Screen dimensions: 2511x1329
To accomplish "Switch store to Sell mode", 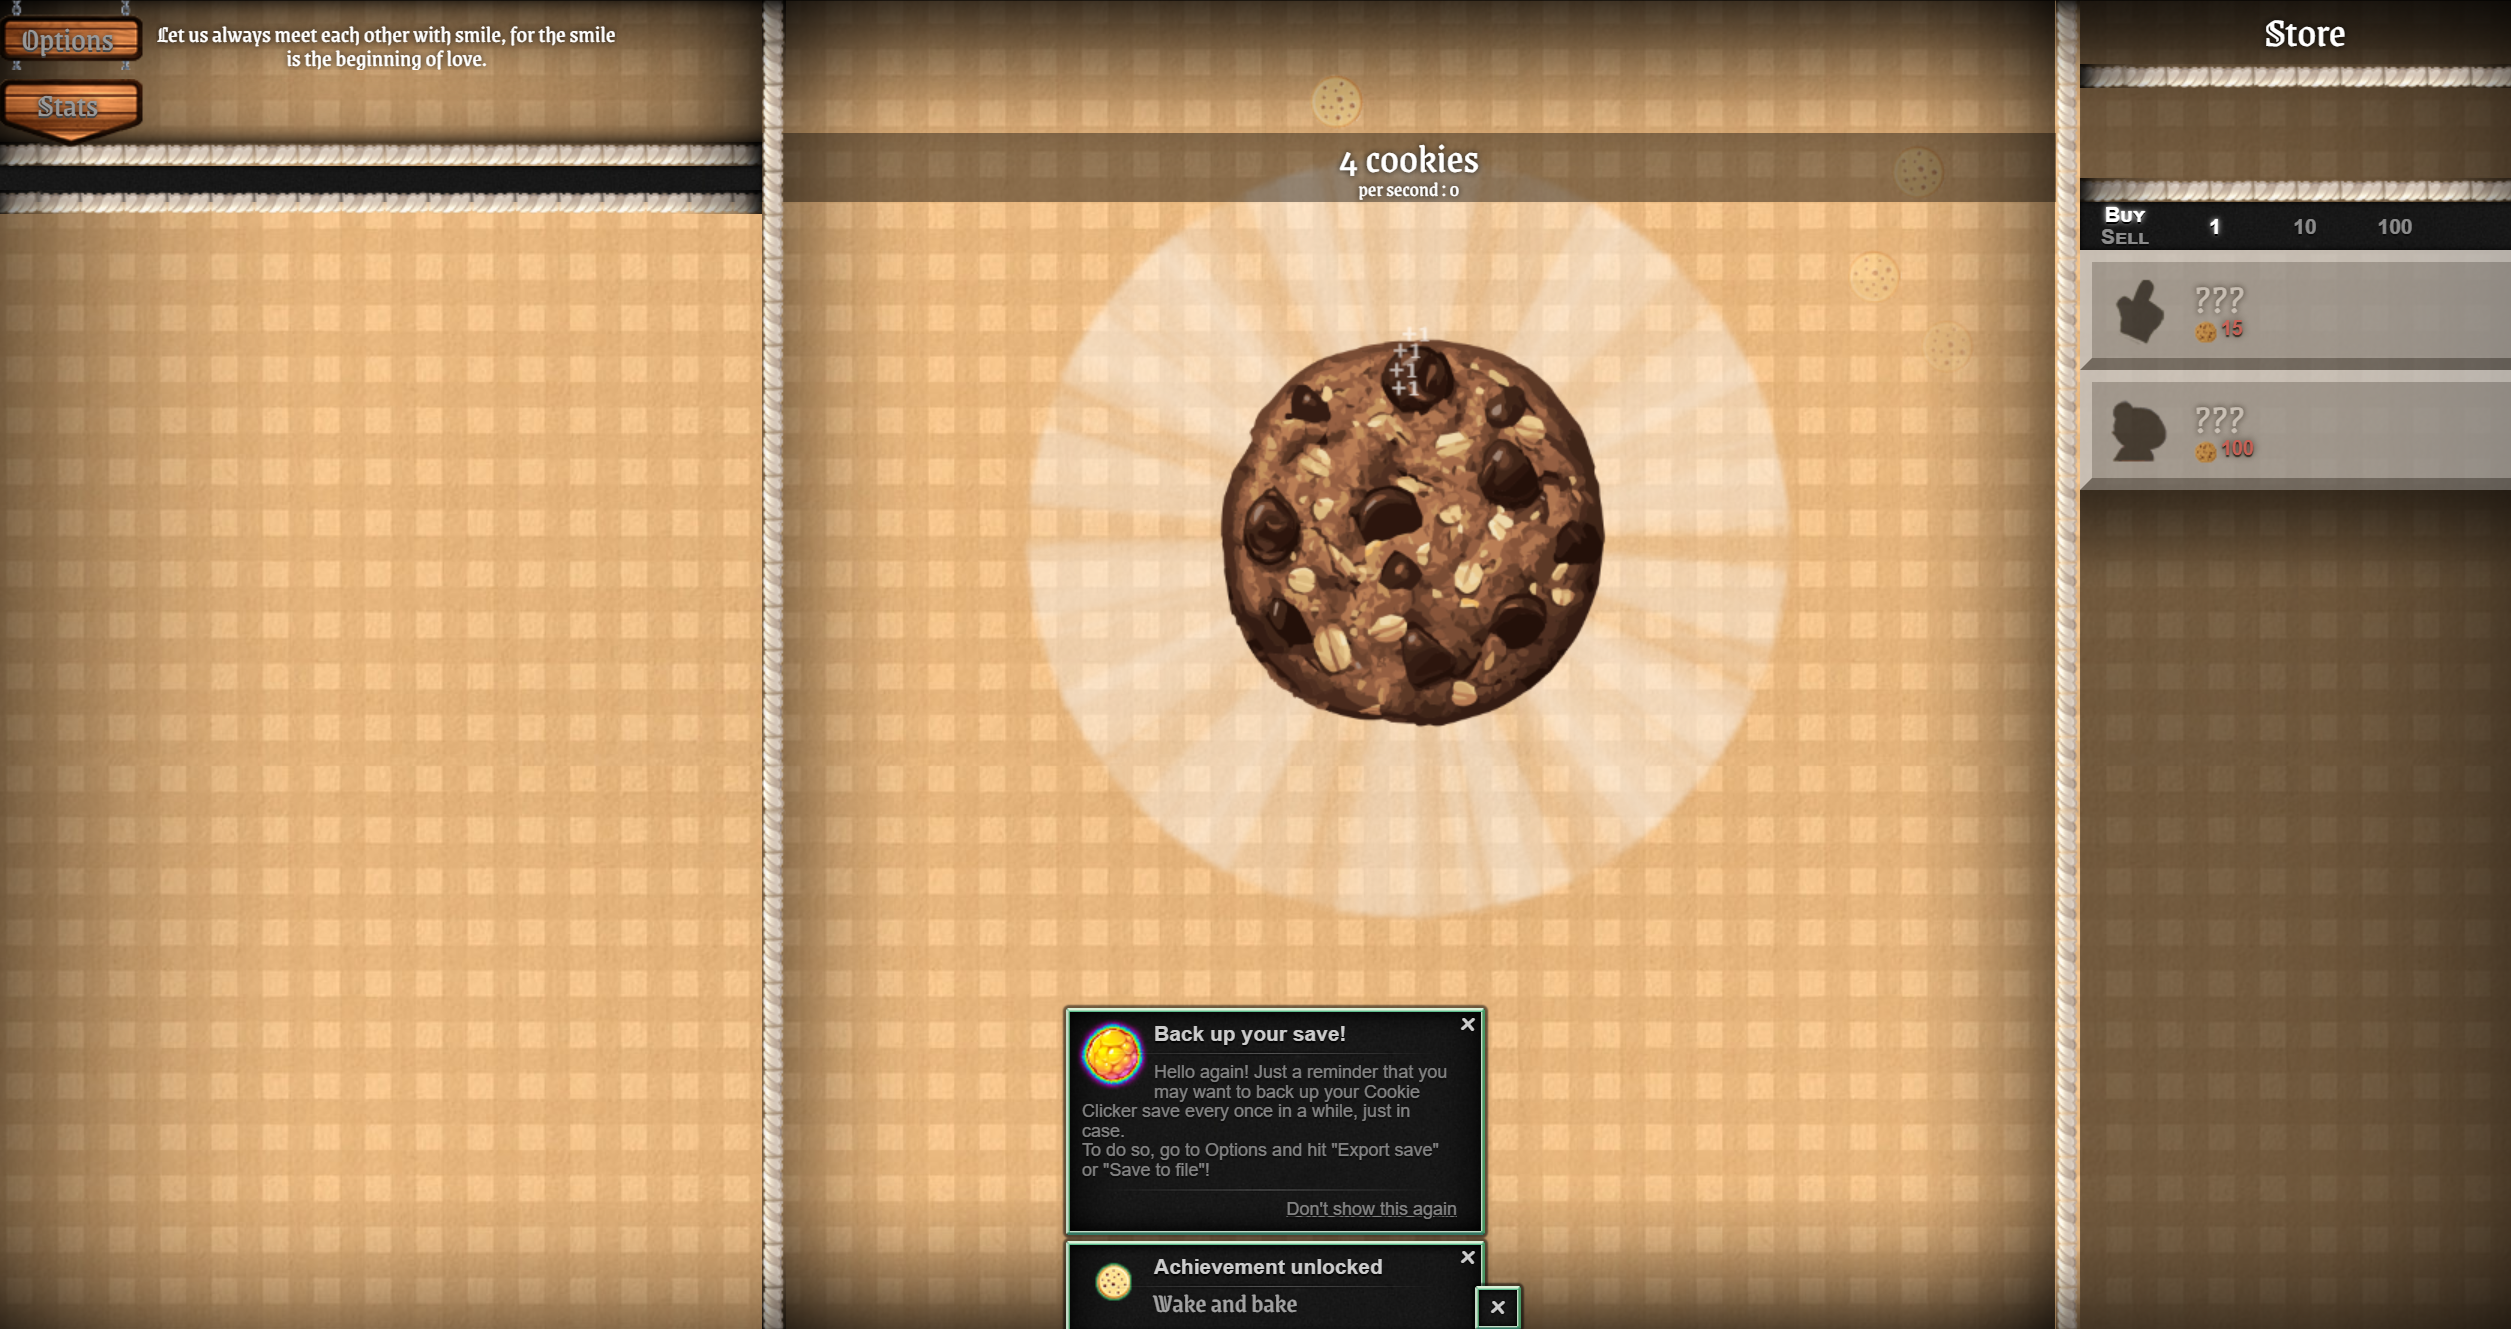I will [x=2124, y=238].
